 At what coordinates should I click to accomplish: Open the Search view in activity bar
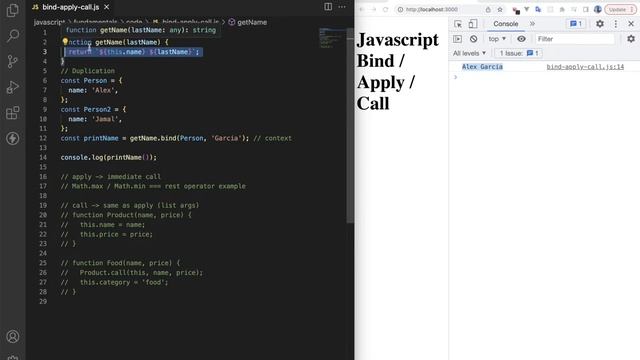(x=13, y=36)
